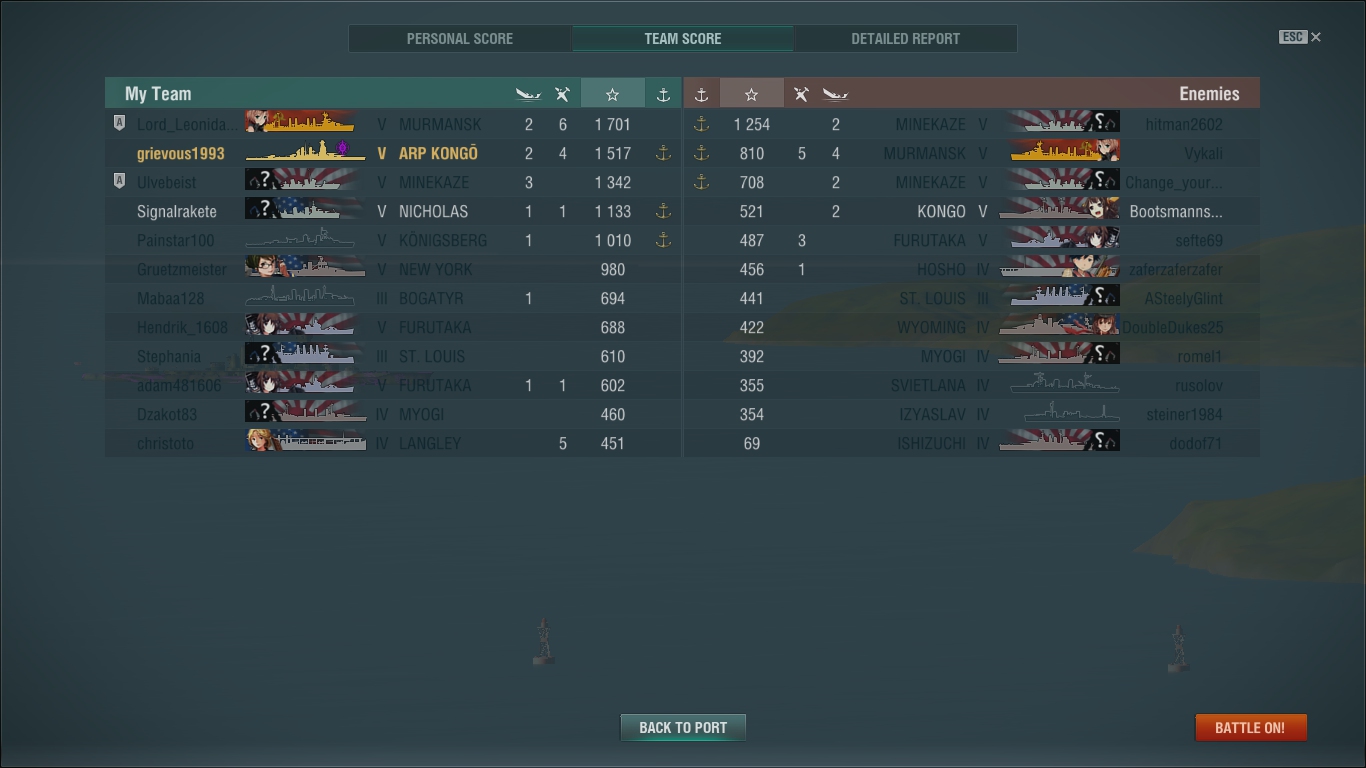Switch to the Personal Score tab

460,39
